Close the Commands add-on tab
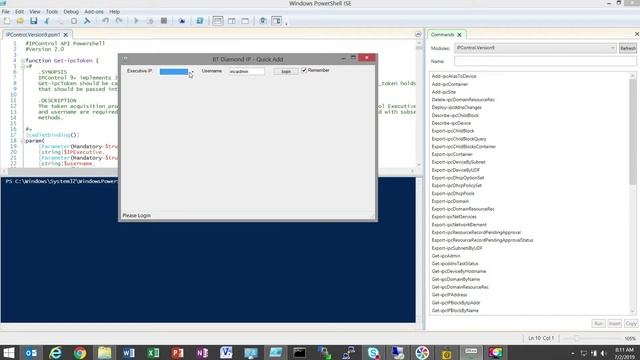Viewport: 640px width, 360px height. coord(460,35)
